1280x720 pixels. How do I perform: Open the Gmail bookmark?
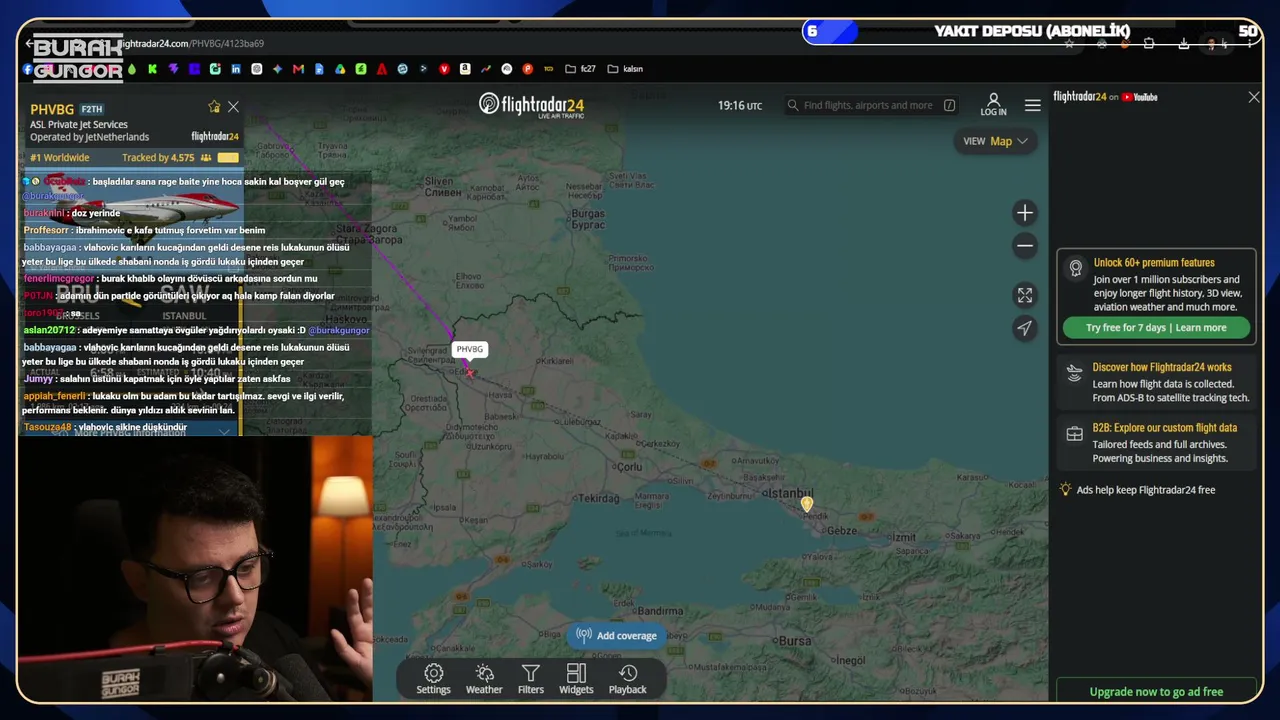pos(298,69)
